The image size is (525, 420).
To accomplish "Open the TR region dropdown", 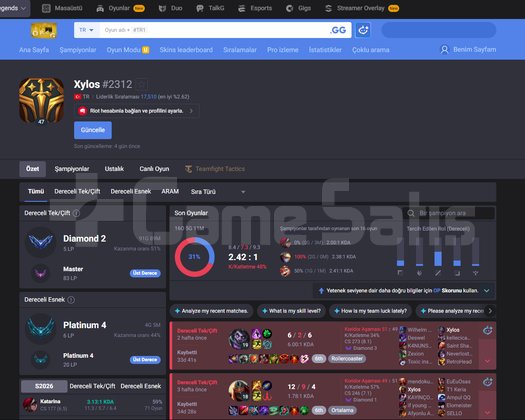I will (86, 30).
